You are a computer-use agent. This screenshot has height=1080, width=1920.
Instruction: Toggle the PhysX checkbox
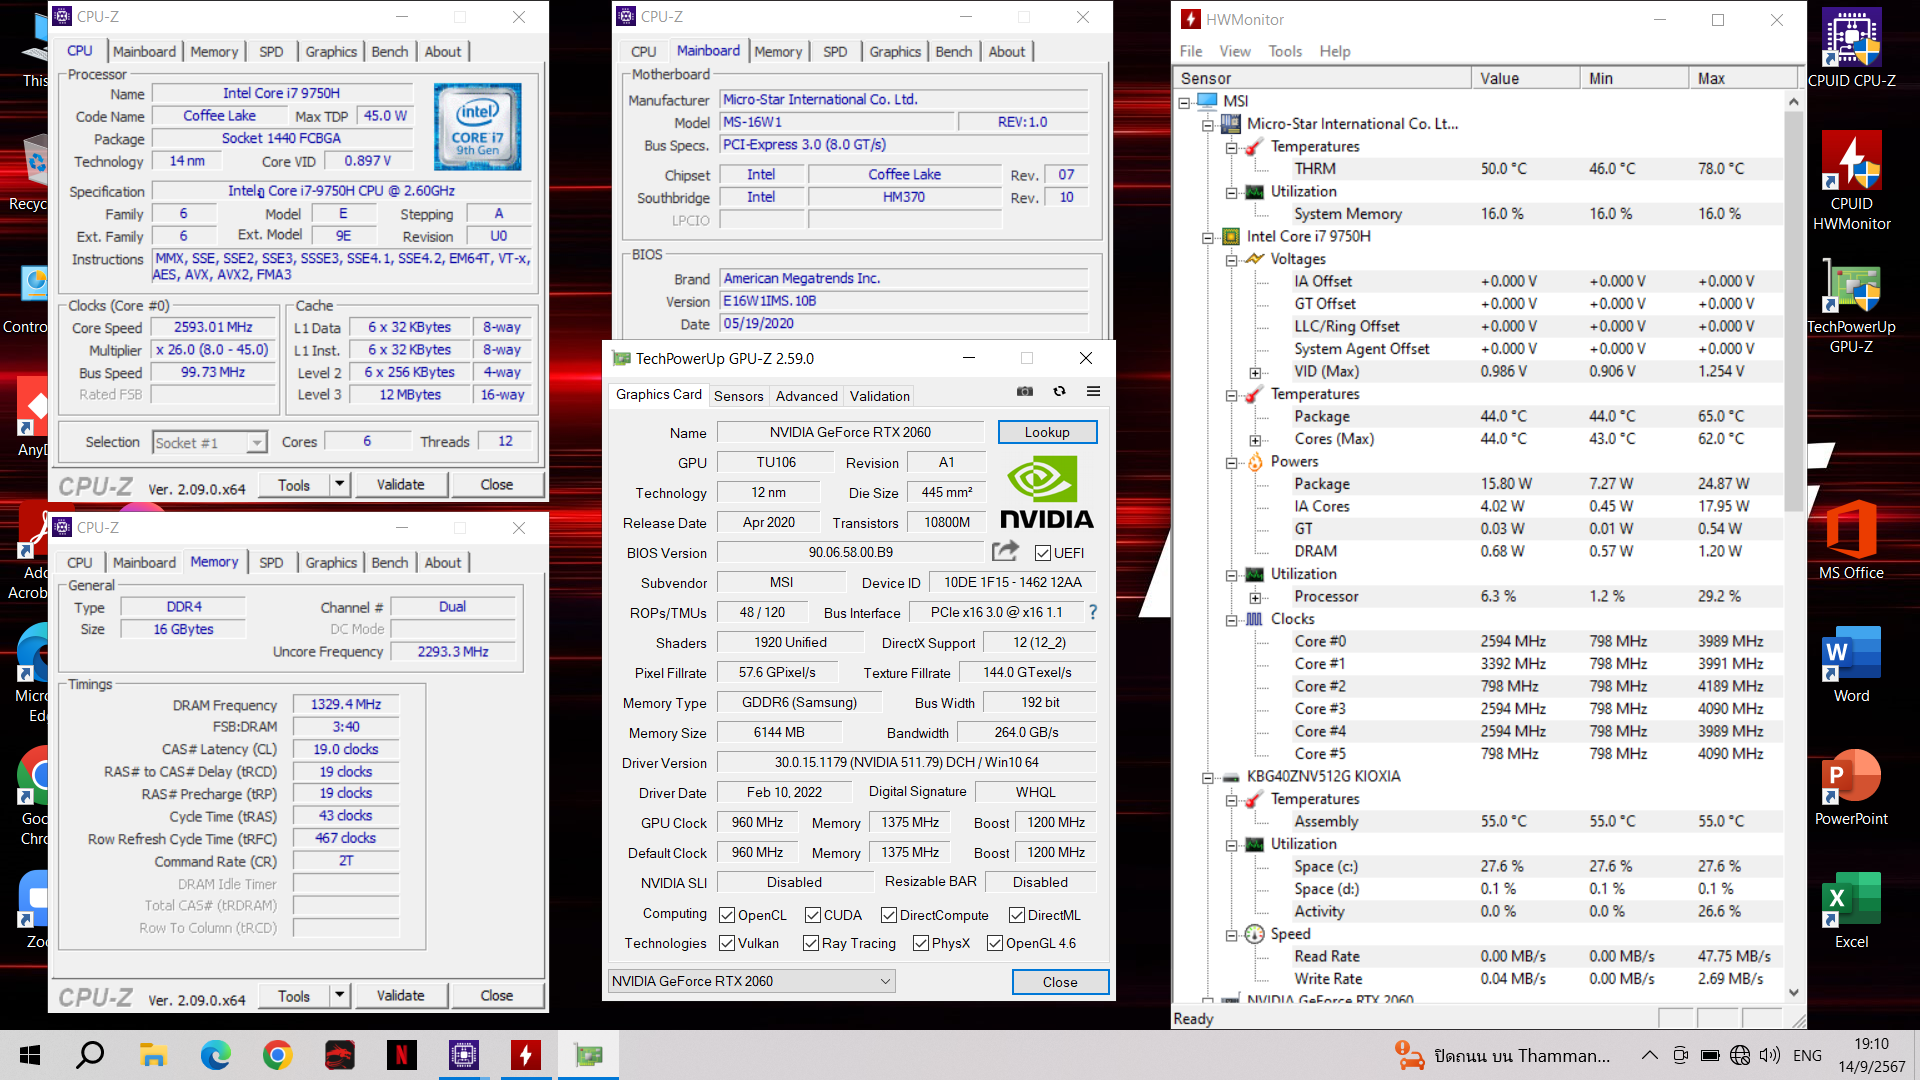coord(920,943)
